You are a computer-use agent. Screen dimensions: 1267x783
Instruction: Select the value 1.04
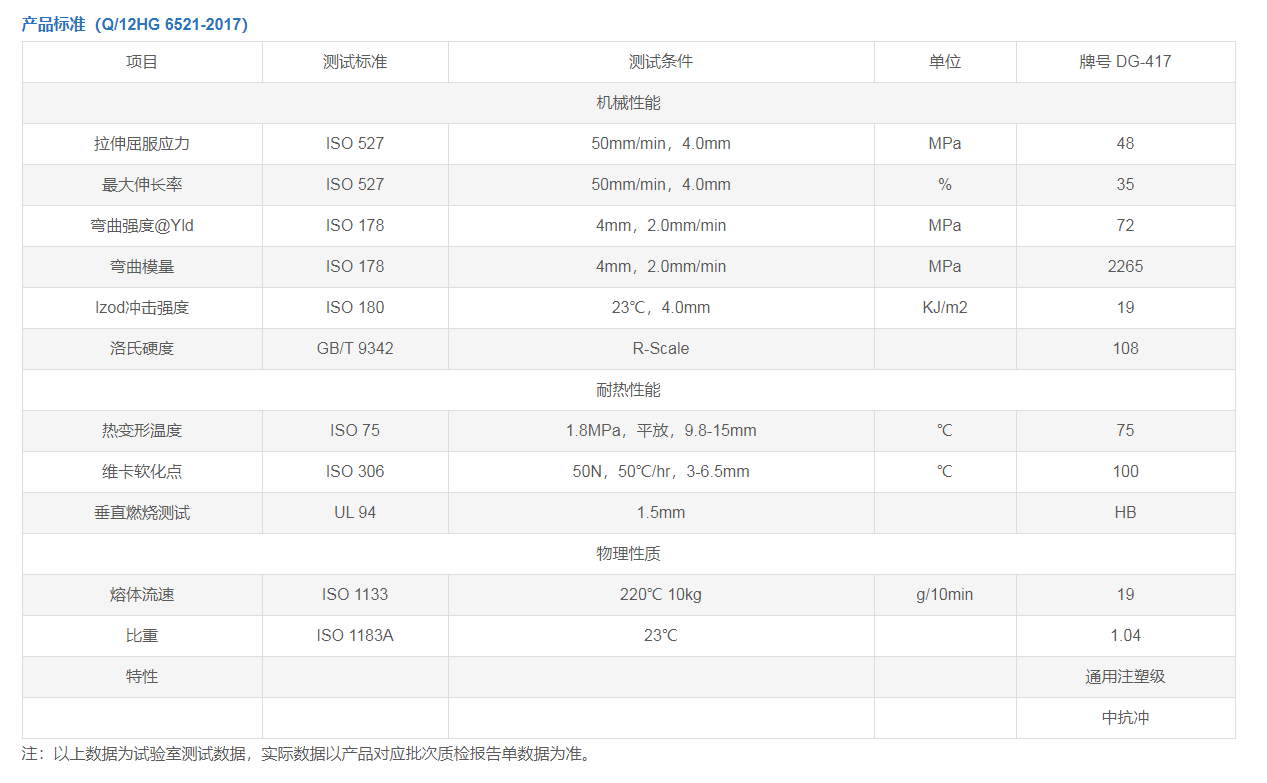(1126, 636)
